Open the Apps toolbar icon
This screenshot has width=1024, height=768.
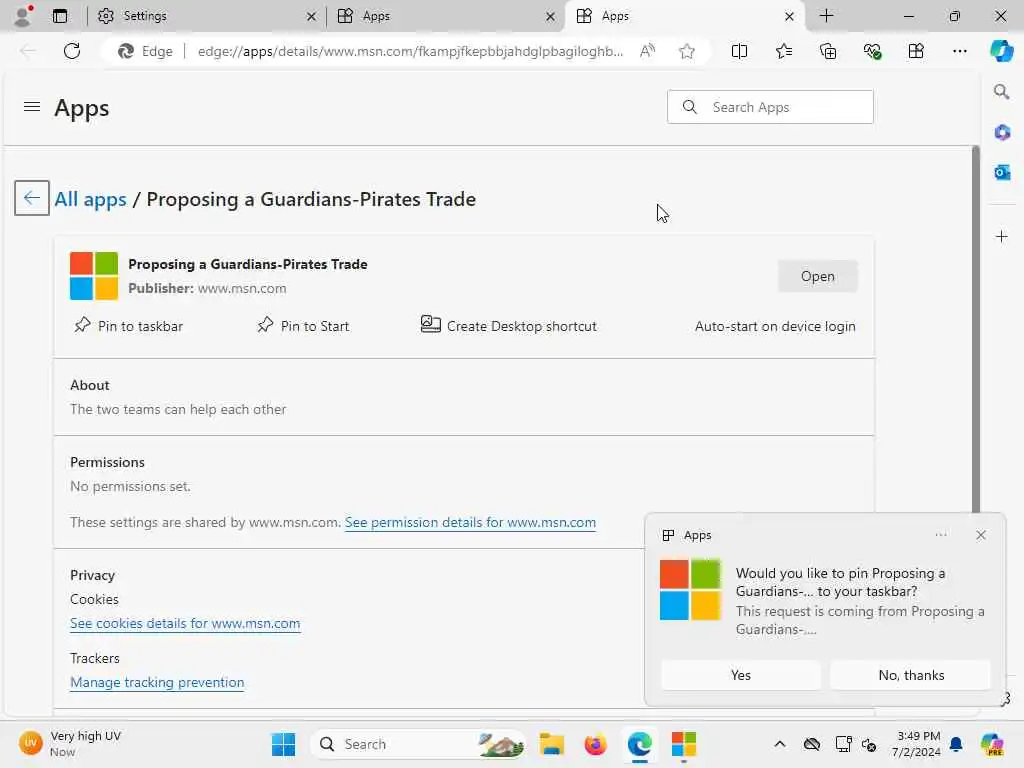[916, 51]
